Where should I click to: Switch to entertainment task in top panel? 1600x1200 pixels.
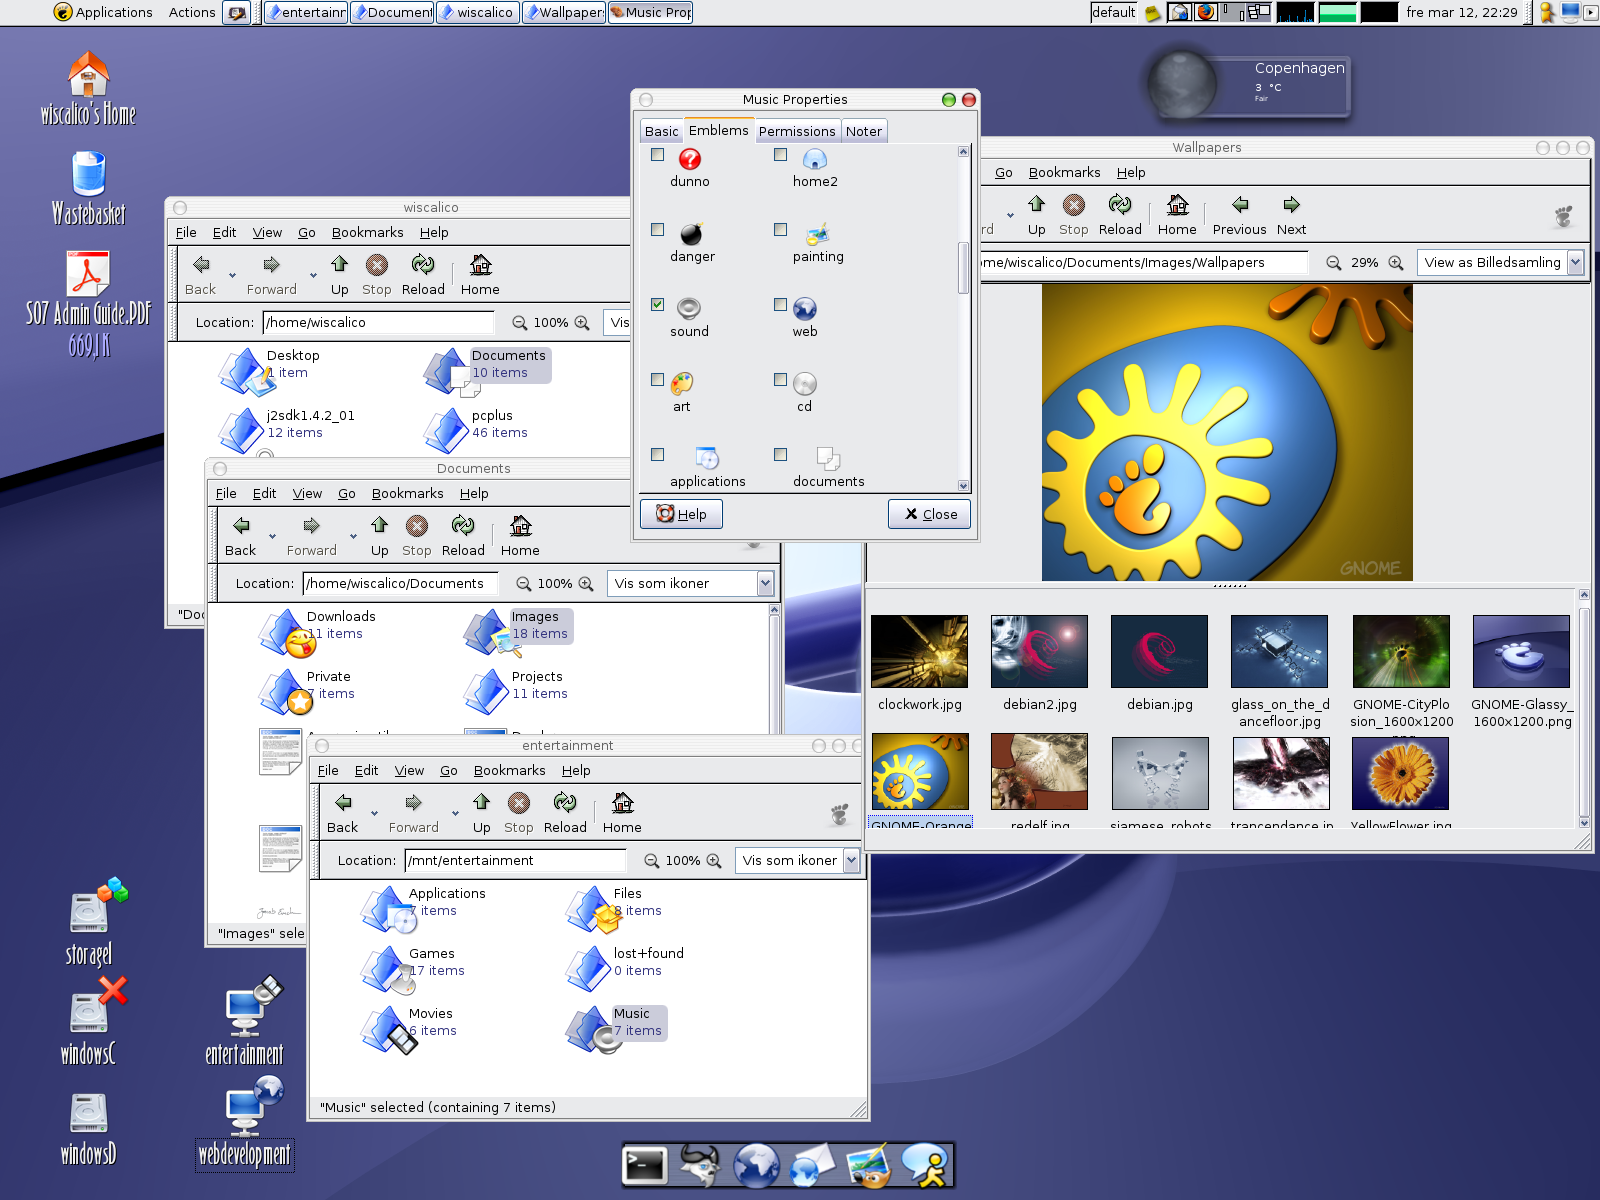click(306, 12)
